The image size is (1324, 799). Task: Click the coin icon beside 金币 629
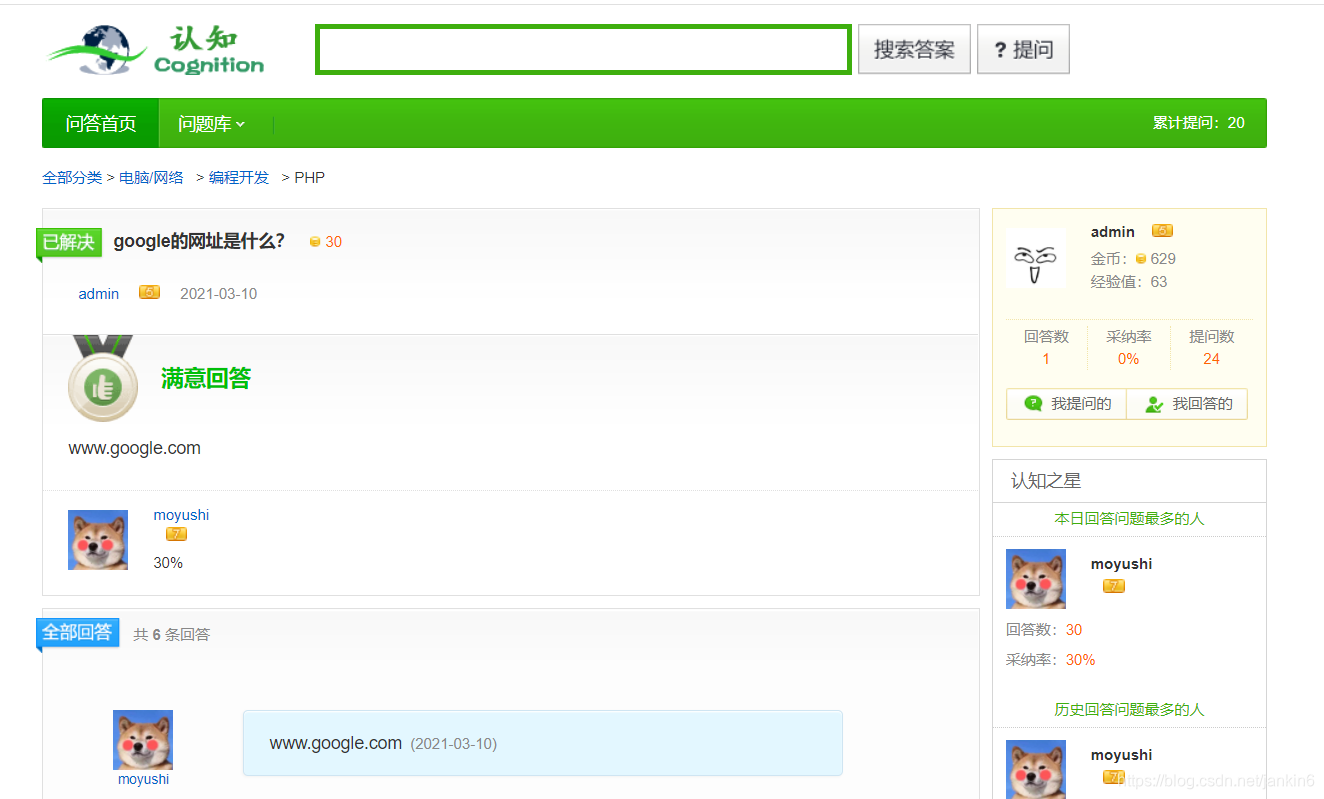[1141, 258]
